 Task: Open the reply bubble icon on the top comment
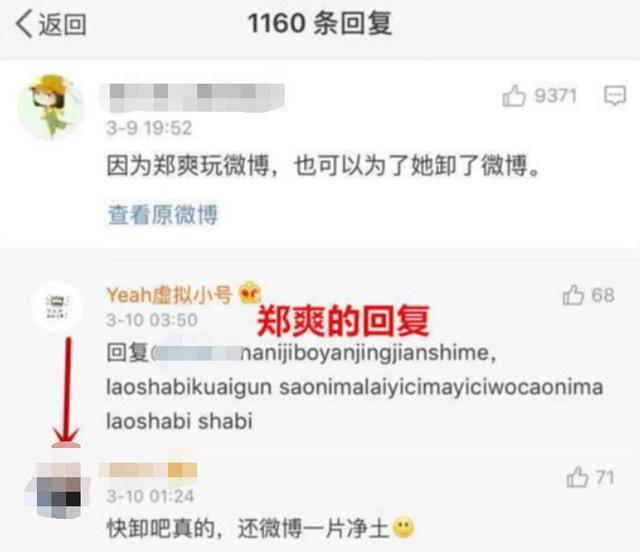(x=615, y=96)
